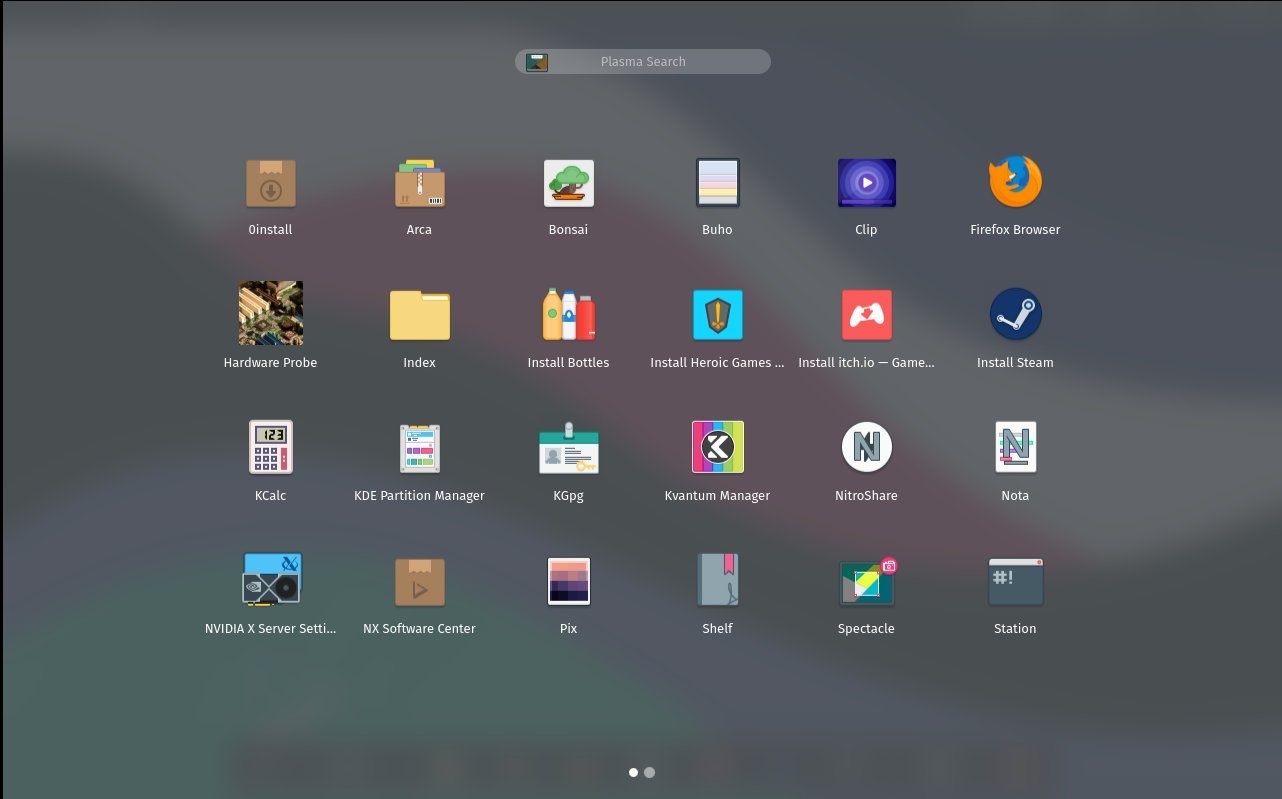Screen dimensions: 1282x799
Task: Click in the Plasma Search field
Action: click(x=643, y=62)
